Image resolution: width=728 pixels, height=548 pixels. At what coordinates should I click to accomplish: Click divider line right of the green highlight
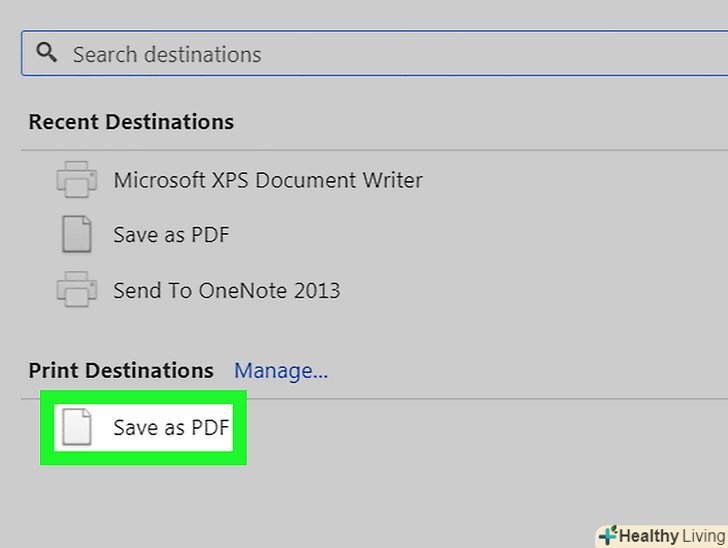click(x=480, y=399)
